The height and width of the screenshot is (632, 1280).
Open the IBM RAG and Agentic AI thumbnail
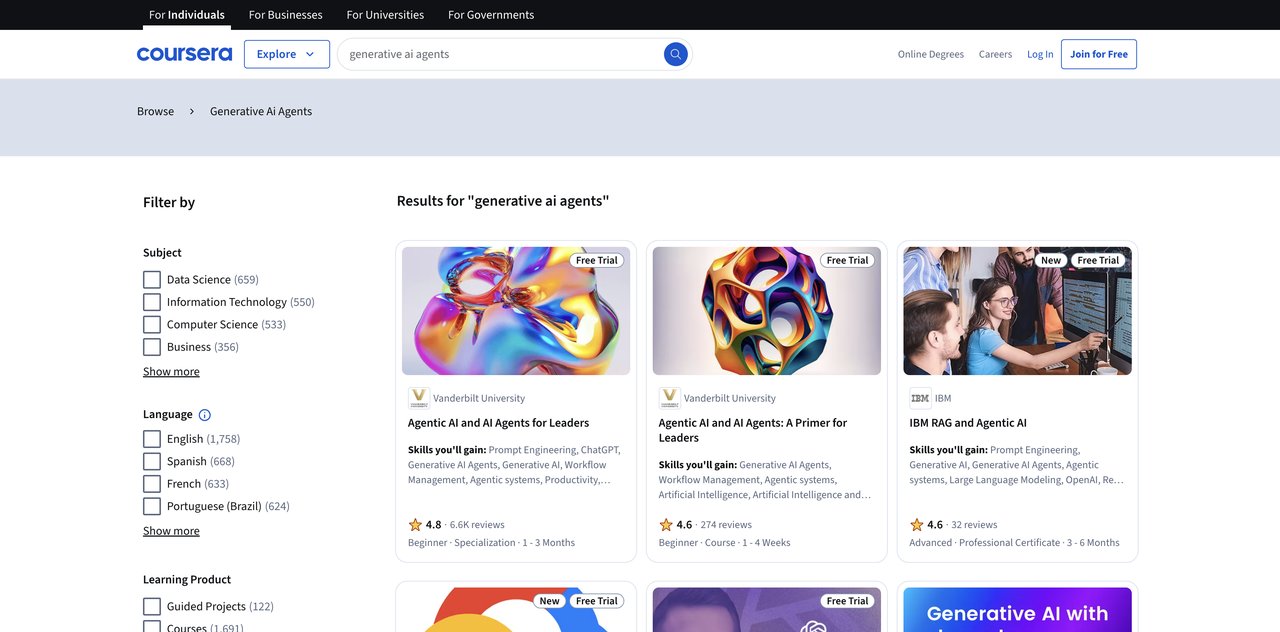[1017, 311]
